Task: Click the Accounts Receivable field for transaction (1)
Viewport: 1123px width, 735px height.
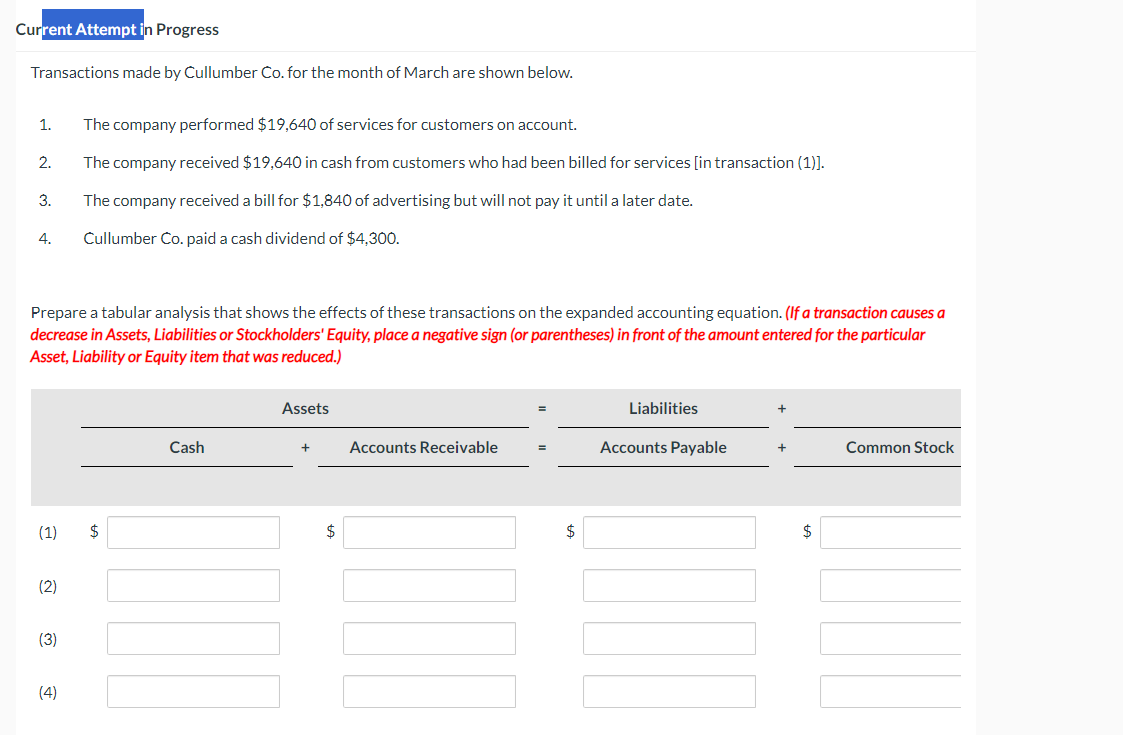Action: [x=429, y=532]
